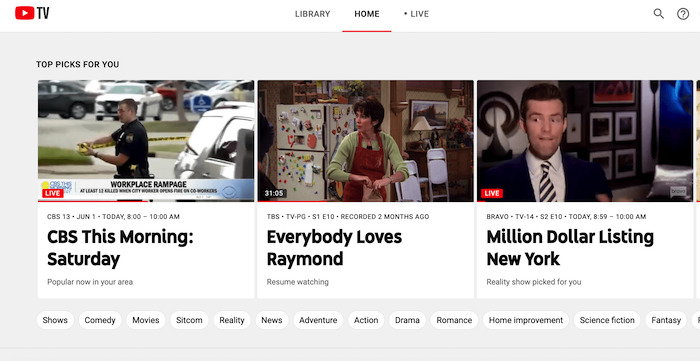The height and width of the screenshot is (361, 700).
Task: Watch the Million Dollar Listing thumbnail
Action: coord(585,141)
